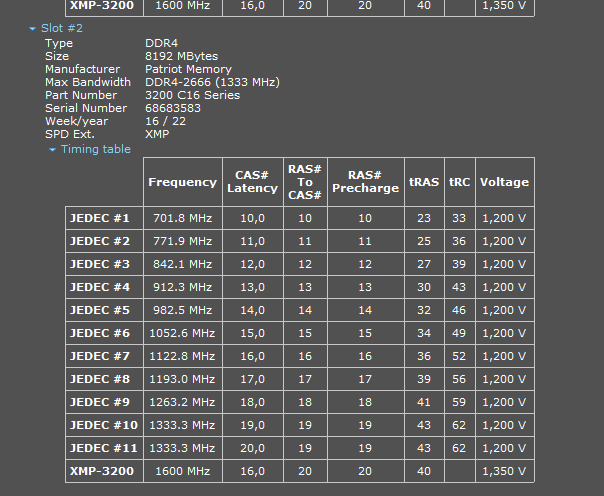The width and height of the screenshot is (604, 496).
Task: Collapse the Slot #2 section
Action: pos(62,29)
